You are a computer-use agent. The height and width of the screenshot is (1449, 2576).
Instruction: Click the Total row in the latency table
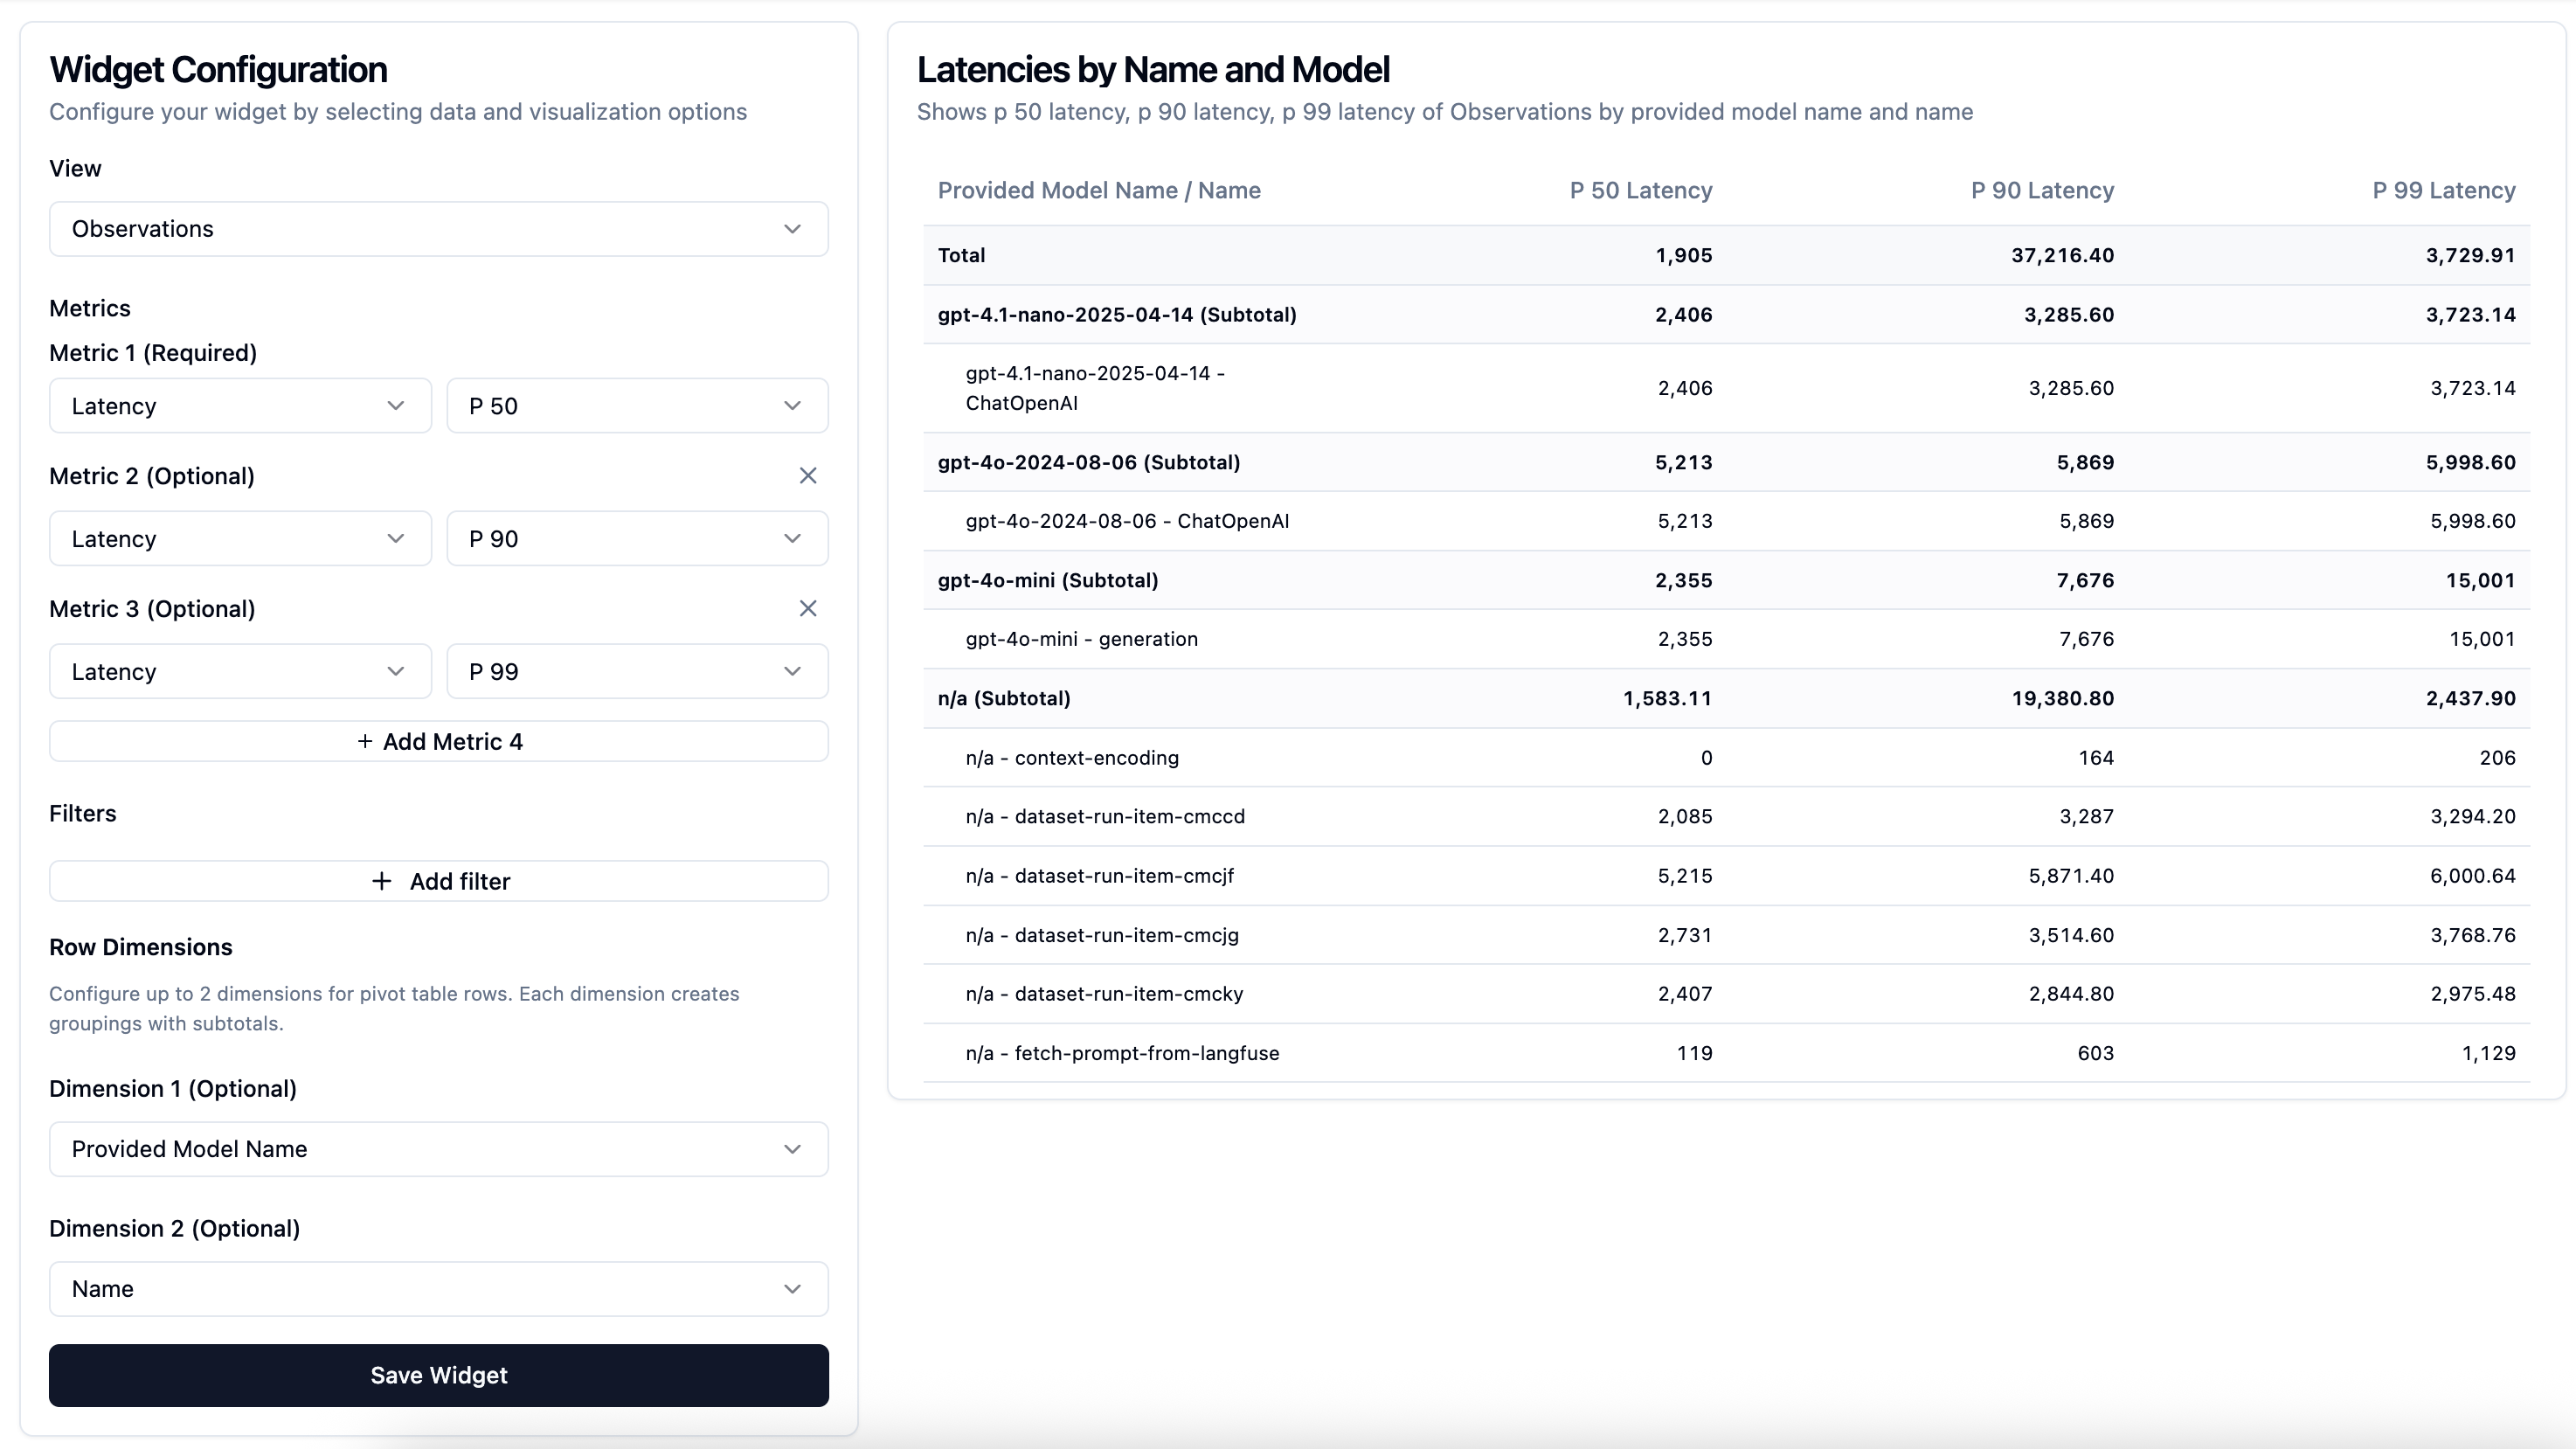(x=1500, y=255)
